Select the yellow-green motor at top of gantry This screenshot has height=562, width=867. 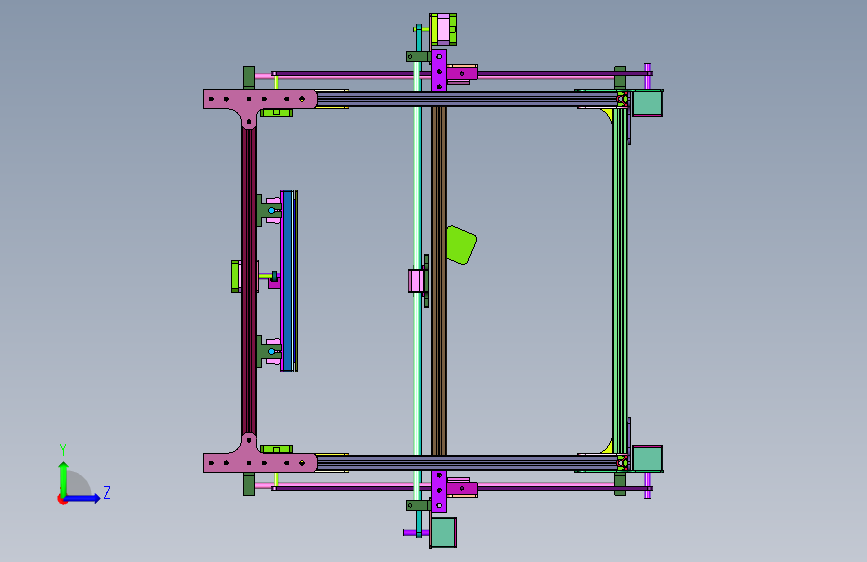pos(443,29)
